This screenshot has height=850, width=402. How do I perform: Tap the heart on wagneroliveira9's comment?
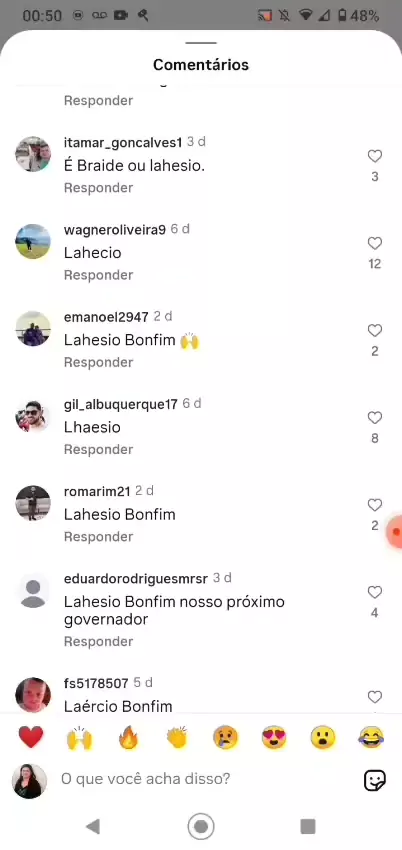(374, 243)
